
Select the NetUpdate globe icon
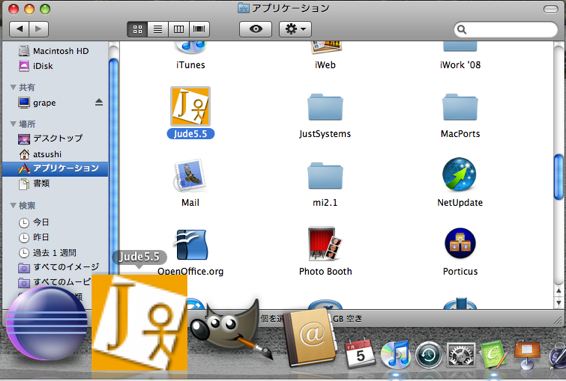click(459, 174)
